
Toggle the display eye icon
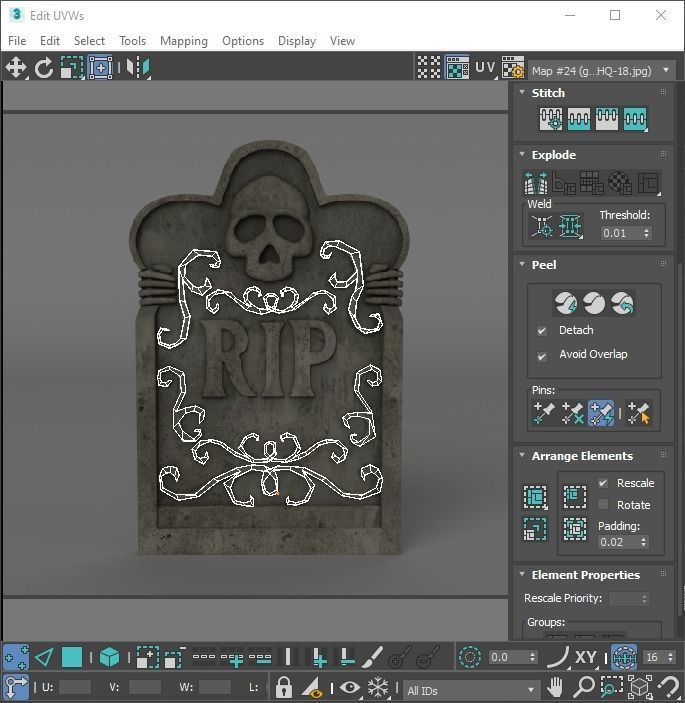[350, 686]
